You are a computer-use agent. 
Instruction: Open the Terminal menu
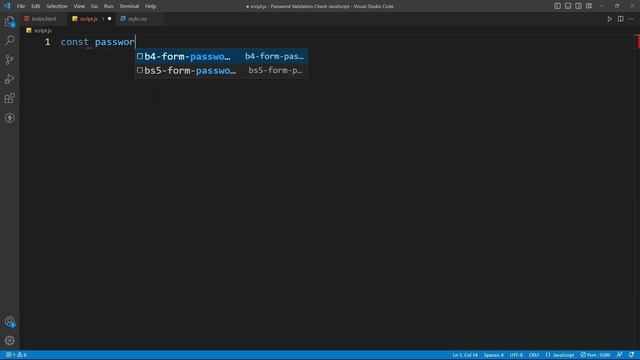(129, 6)
